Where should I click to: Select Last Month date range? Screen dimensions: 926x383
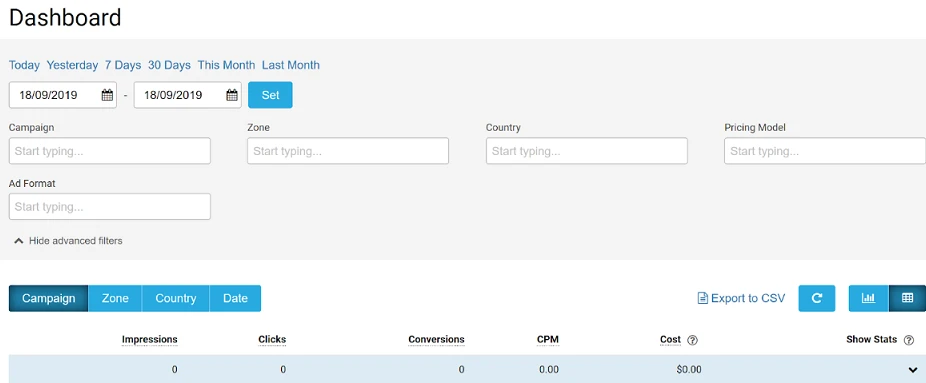pos(291,65)
